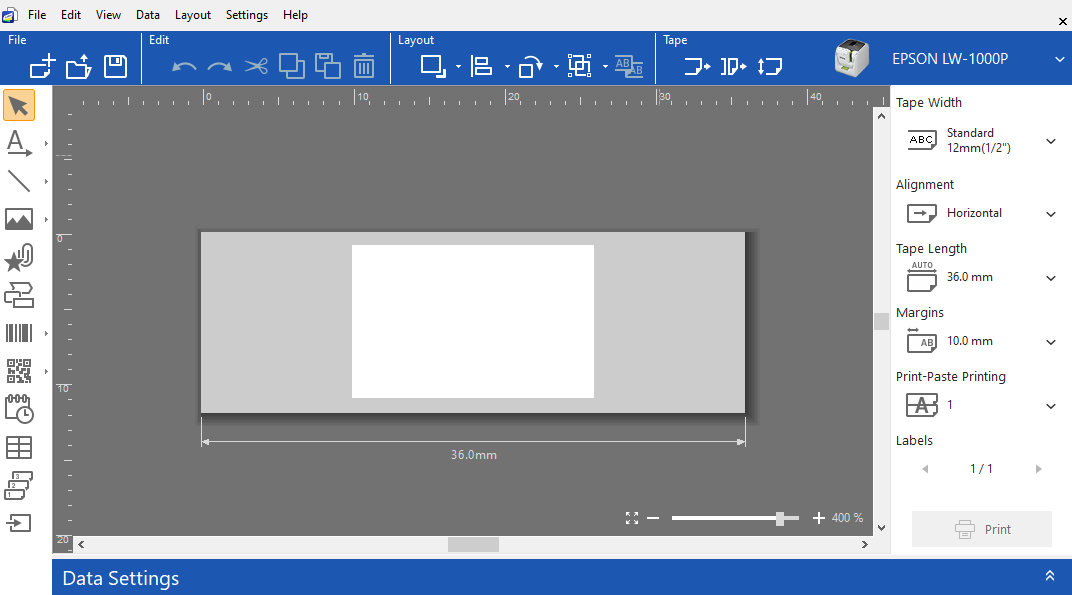Image resolution: width=1072 pixels, height=595 pixels.
Task: Open the symbol and clip art tool
Action: [18, 258]
